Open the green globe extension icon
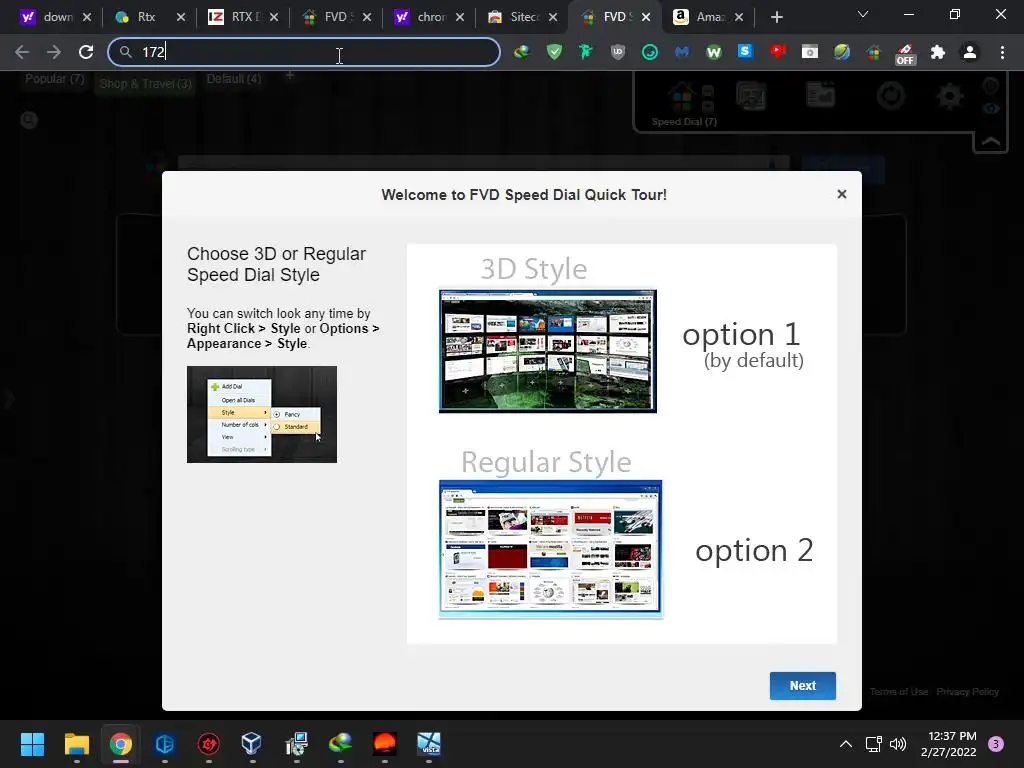The width and height of the screenshot is (1024, 768). pos(841,52)
